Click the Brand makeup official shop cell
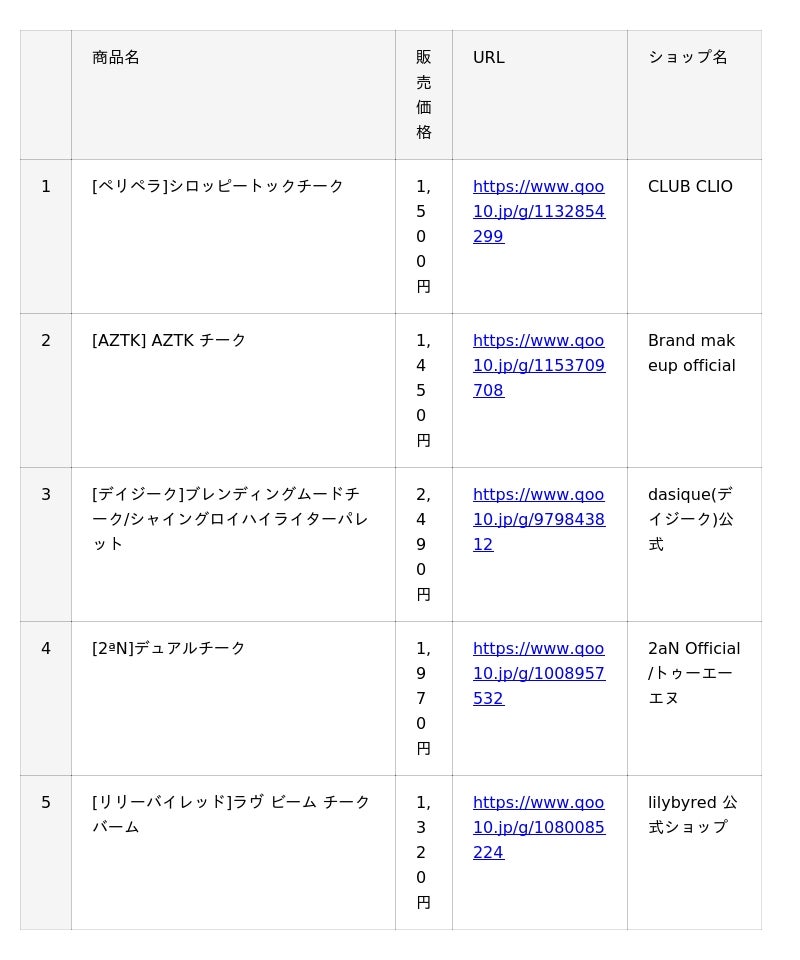Image resolution: width=800 pixels, height=960 pixels. click(x=692, y=353)
